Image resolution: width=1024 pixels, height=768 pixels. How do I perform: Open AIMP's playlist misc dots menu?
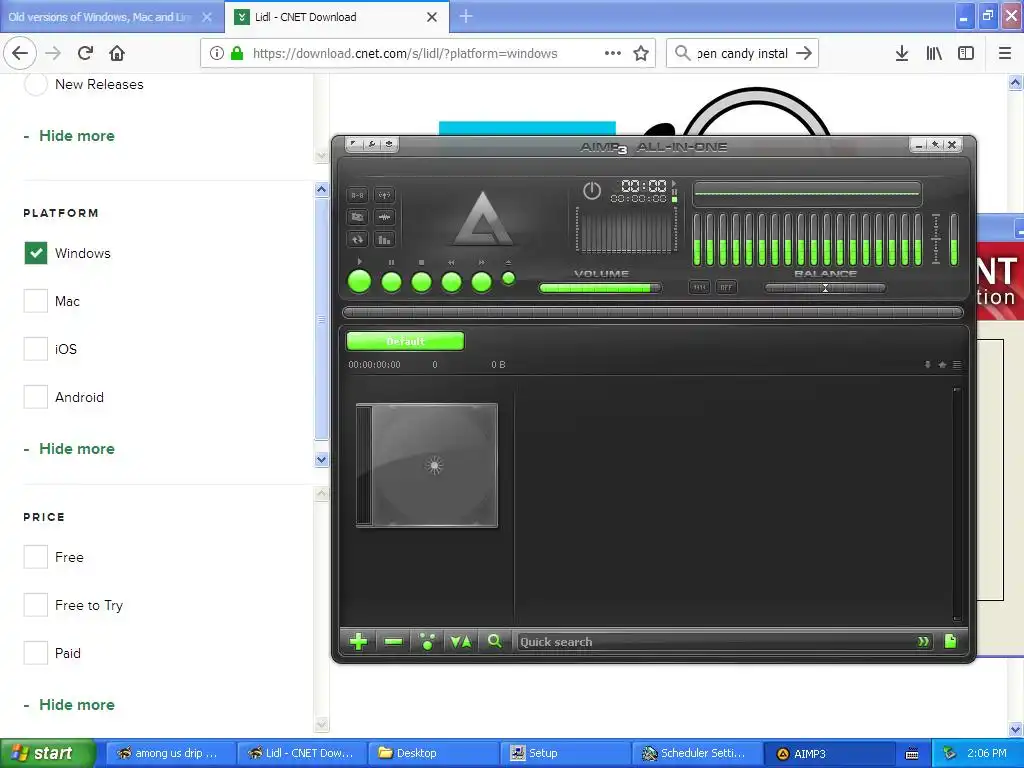coord(427,642)
